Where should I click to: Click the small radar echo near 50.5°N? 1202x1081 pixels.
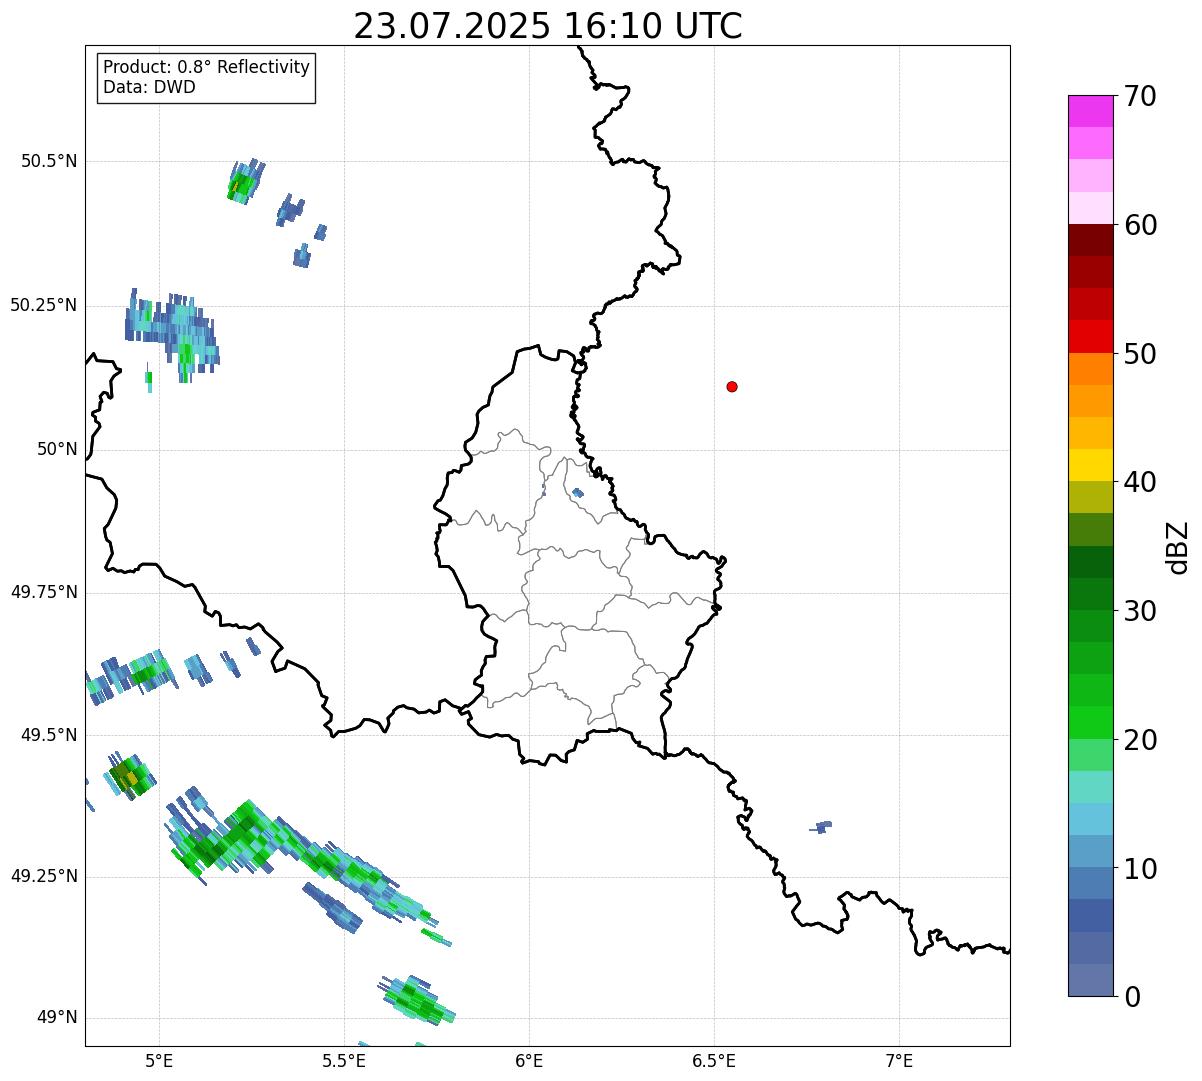click(245, 182)
